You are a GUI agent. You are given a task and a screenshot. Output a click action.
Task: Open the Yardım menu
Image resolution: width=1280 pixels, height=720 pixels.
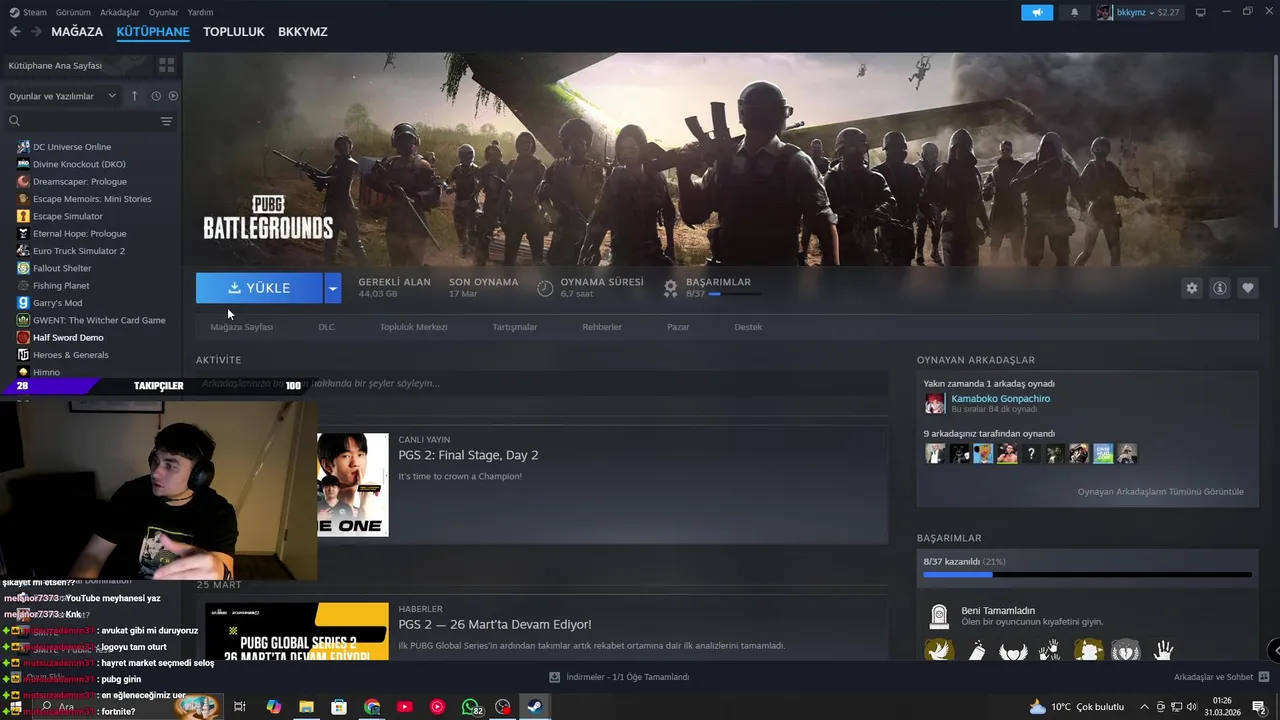[200, 12]
